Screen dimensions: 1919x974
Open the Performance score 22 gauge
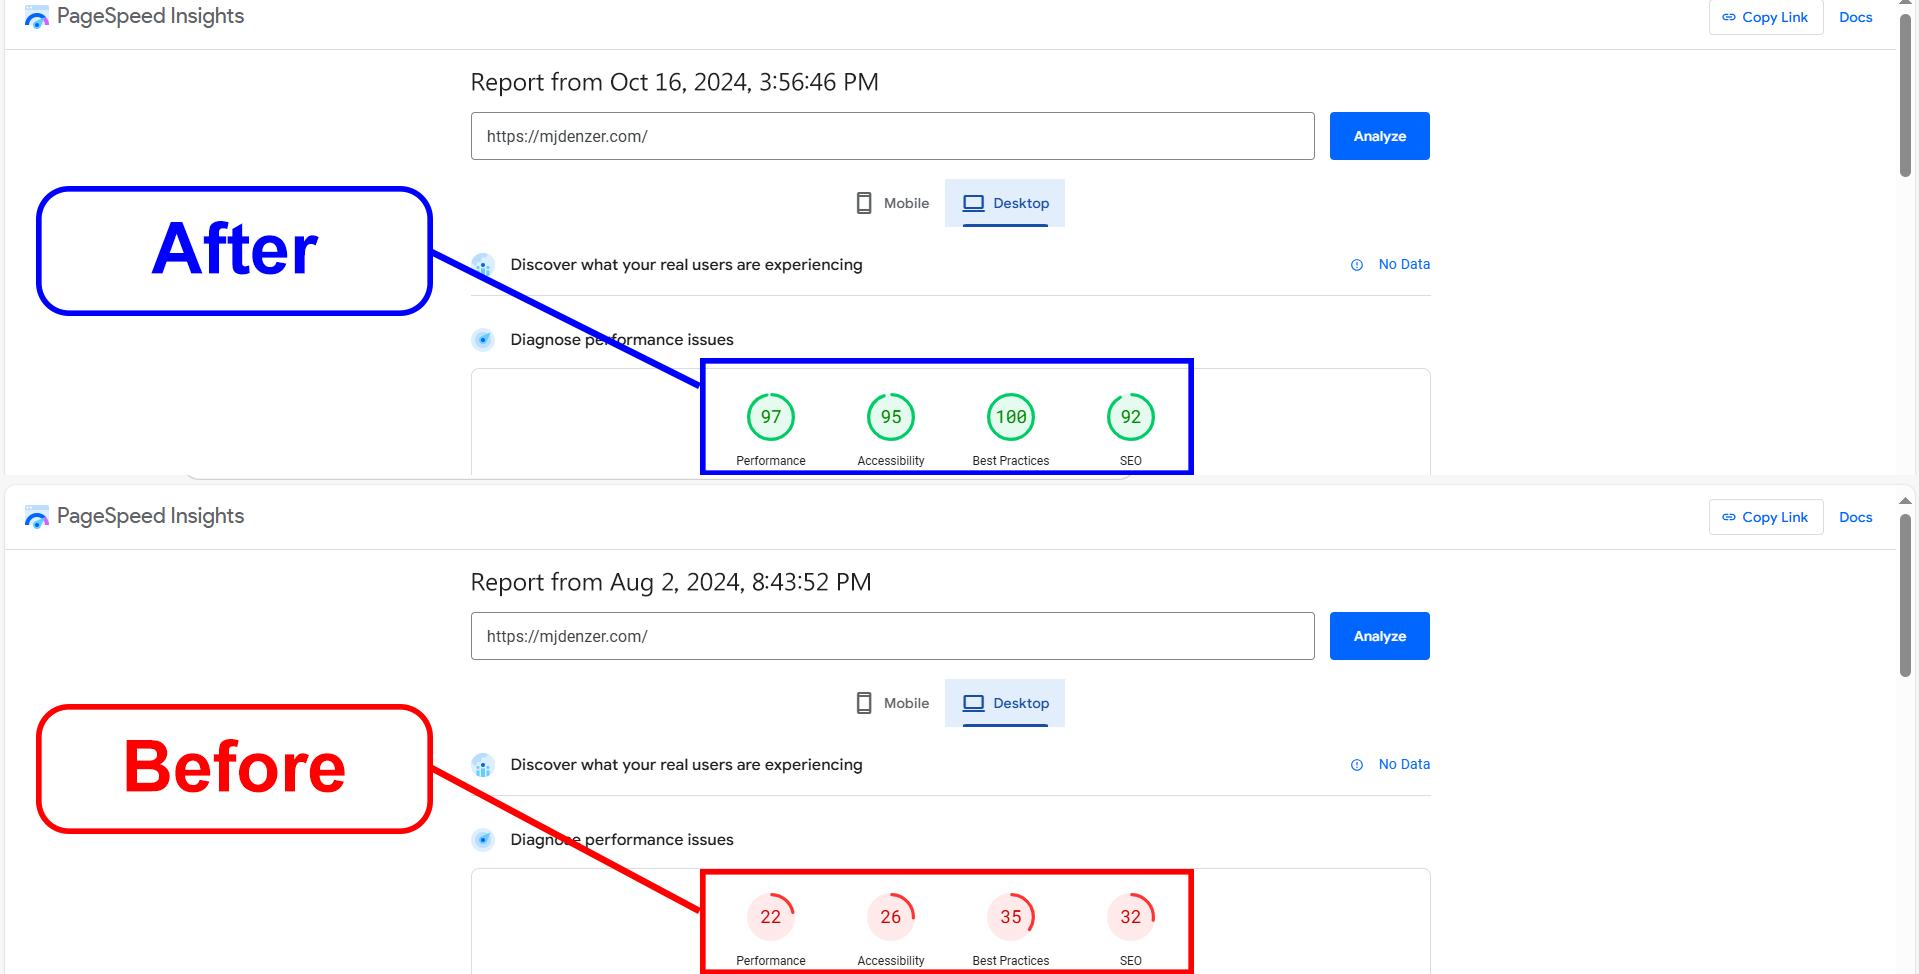pos(771,917)
